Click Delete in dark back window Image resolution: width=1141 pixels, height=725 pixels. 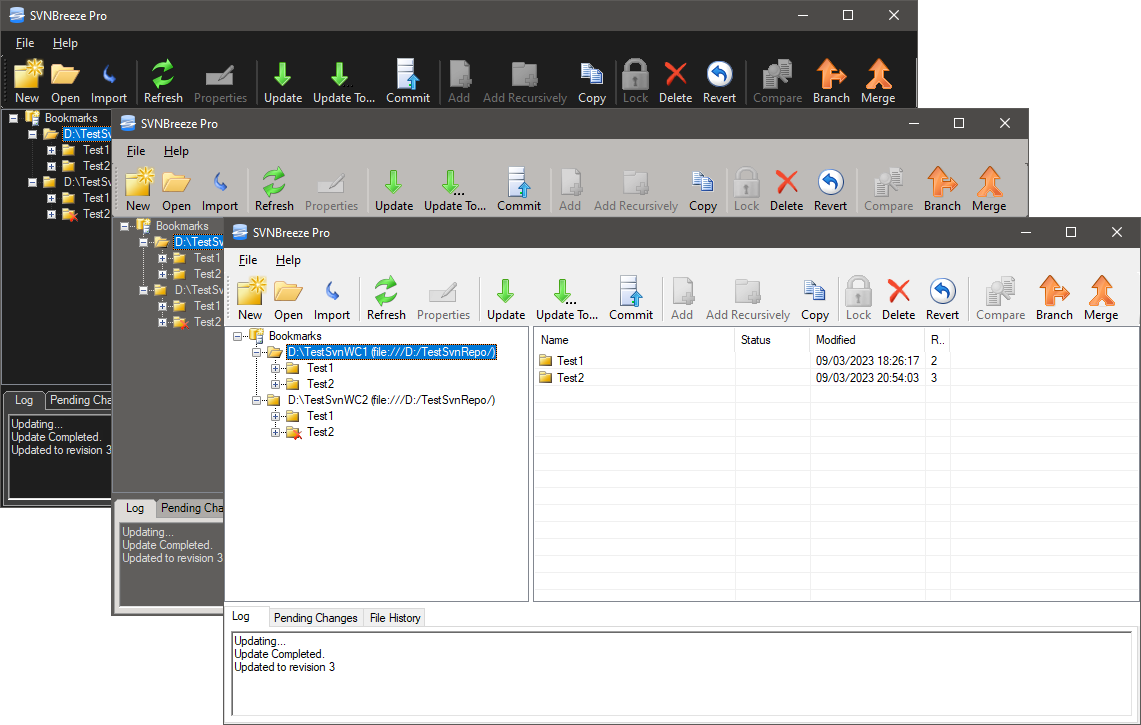pos(676,82)
